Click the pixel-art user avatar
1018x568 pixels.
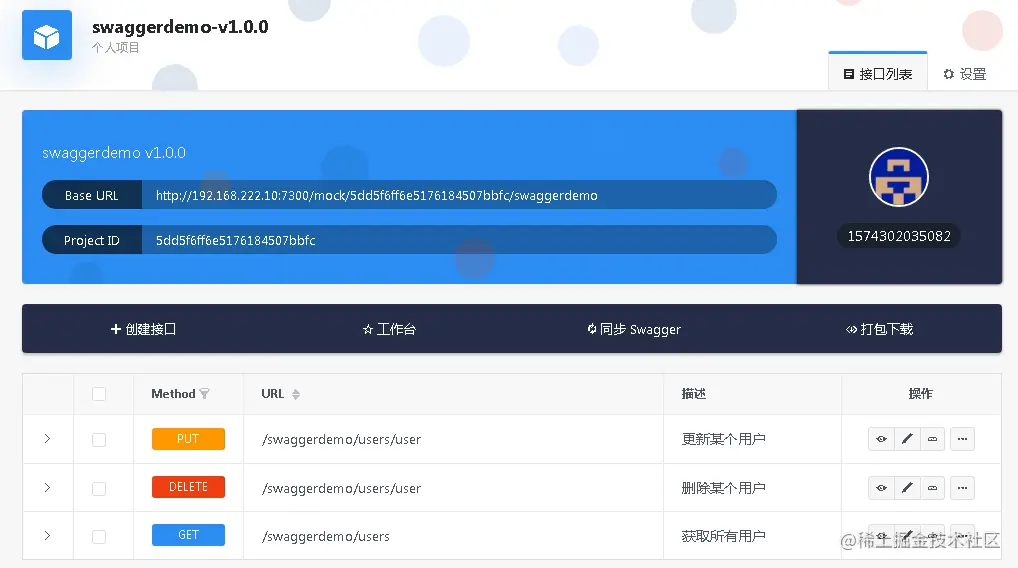pyautogui.click(x=899, y=177)
